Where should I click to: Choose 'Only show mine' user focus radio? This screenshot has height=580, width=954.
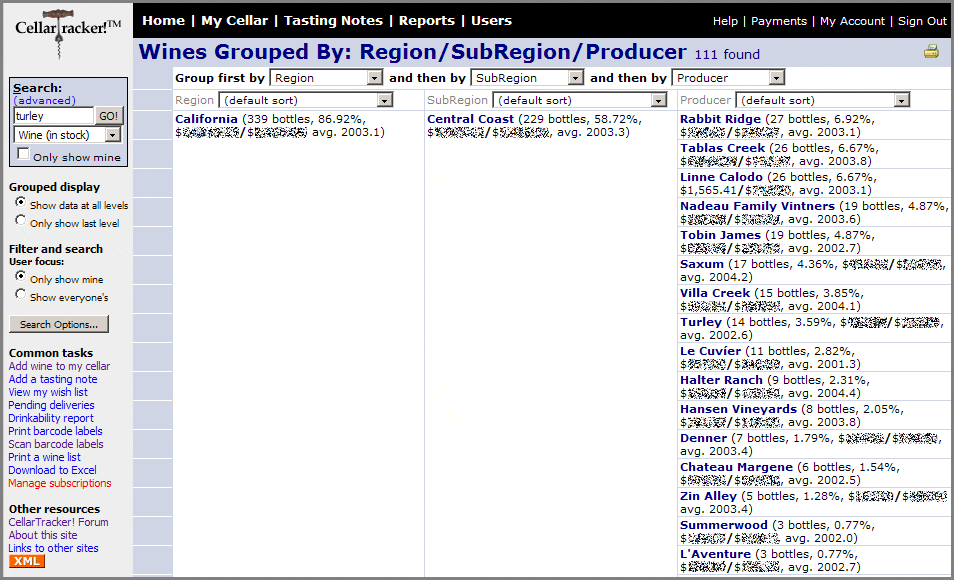click(x=21, y=276)
